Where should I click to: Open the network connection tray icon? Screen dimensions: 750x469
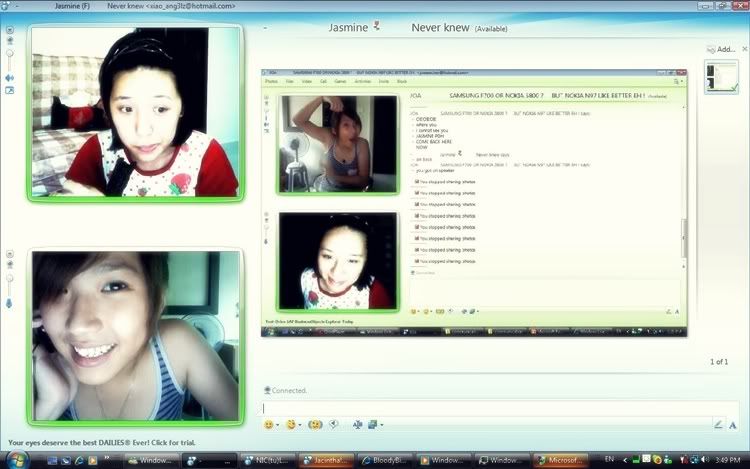click(695, 460)
